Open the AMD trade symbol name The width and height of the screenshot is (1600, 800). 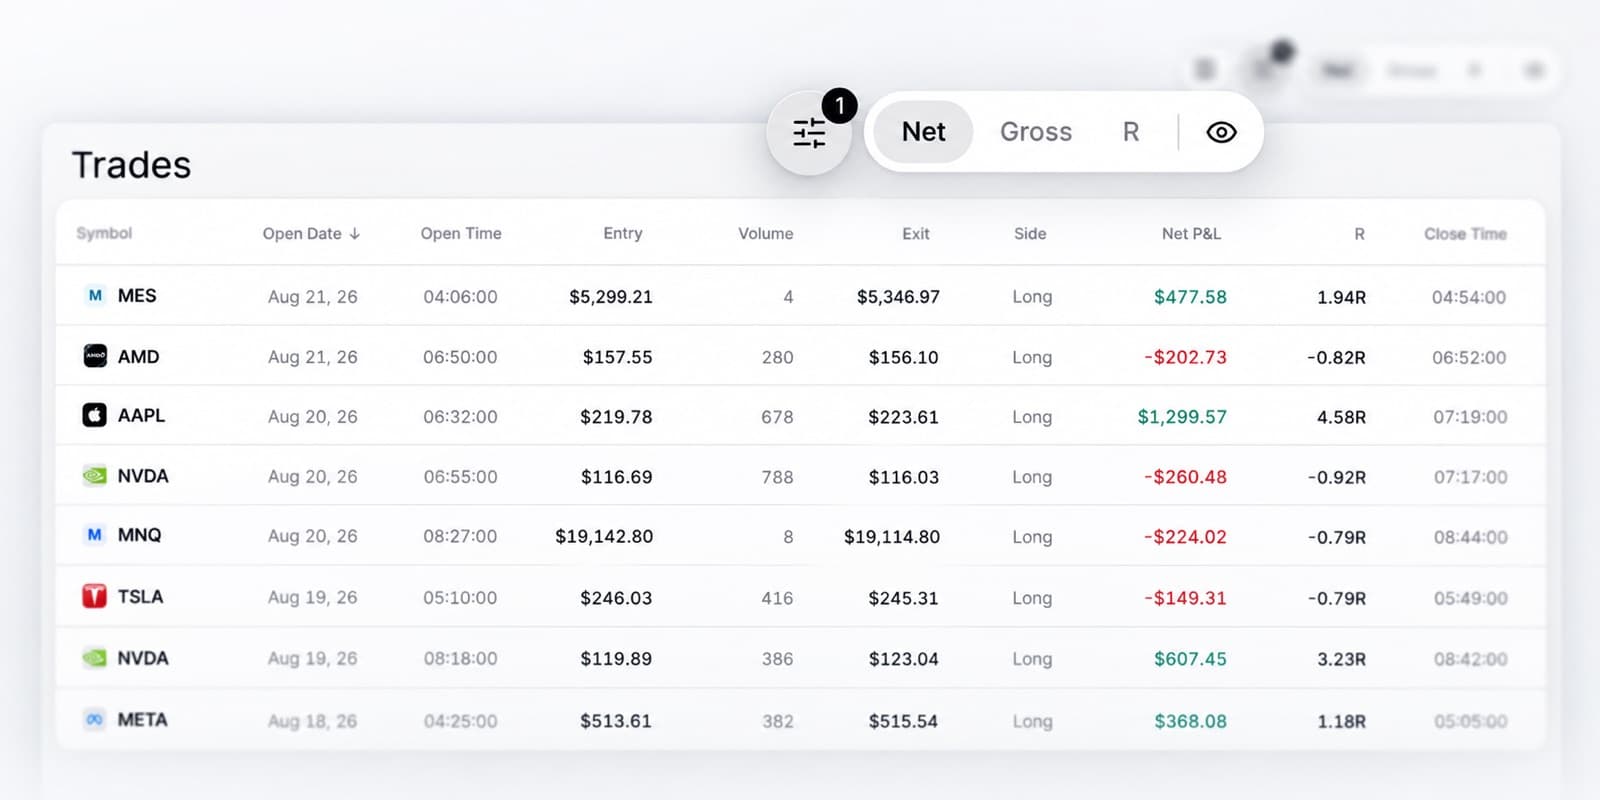click(x=138, y=356)
